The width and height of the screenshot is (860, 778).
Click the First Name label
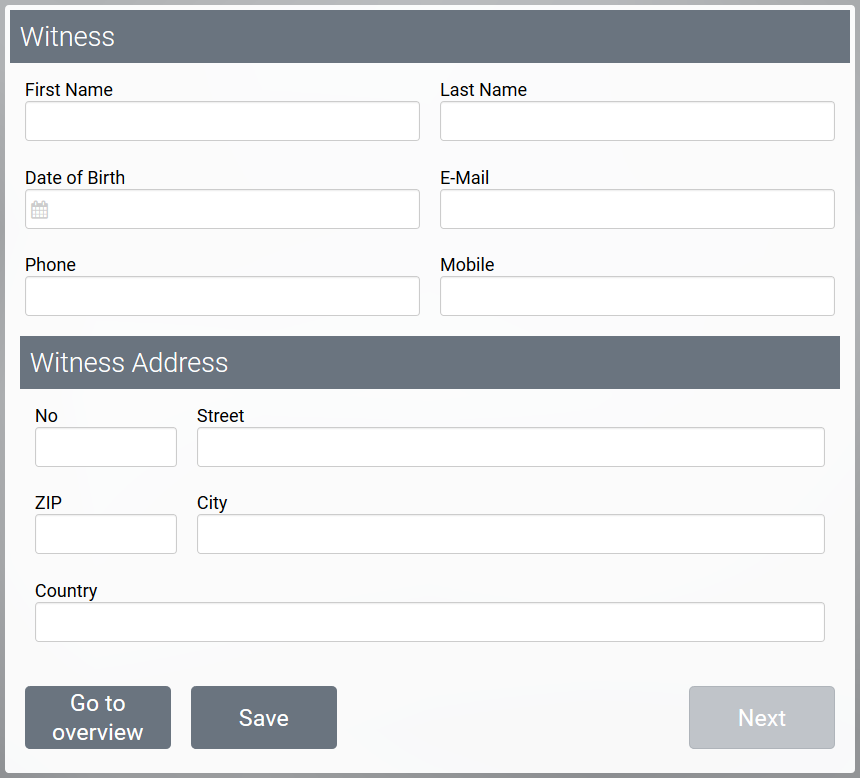click(x=69, y=90)
